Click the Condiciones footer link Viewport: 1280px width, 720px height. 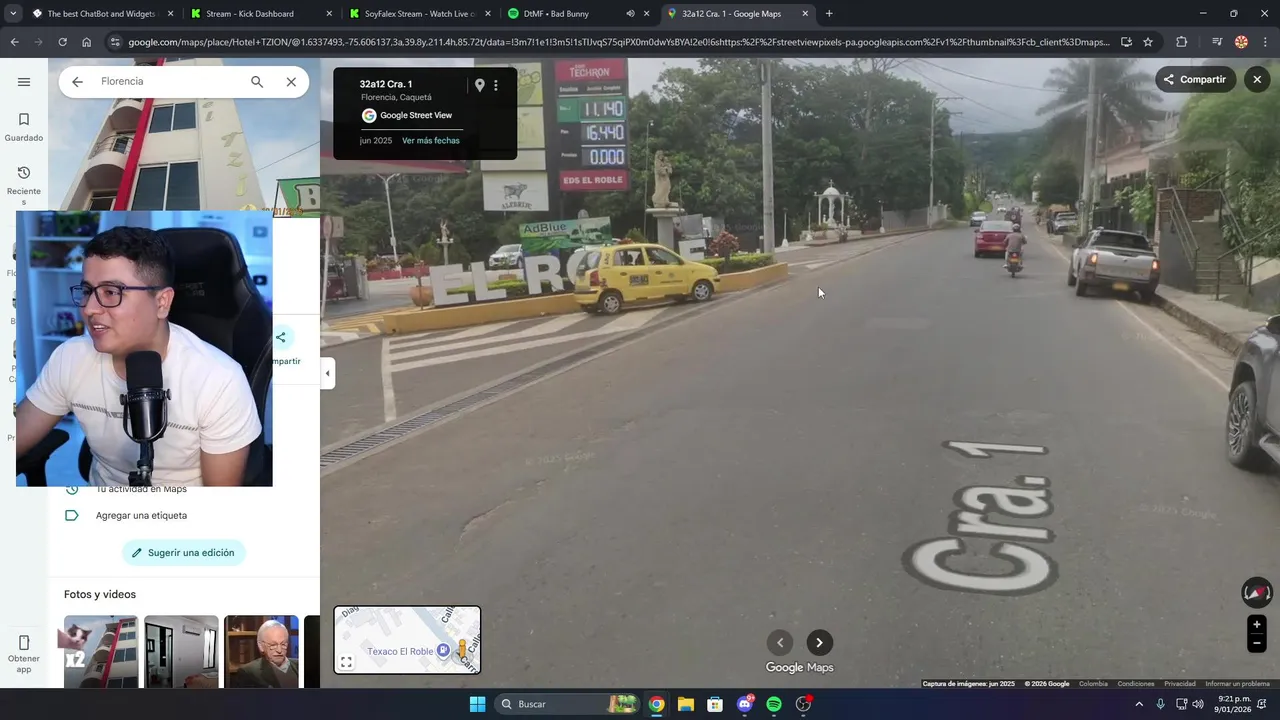pos(1136,684)
